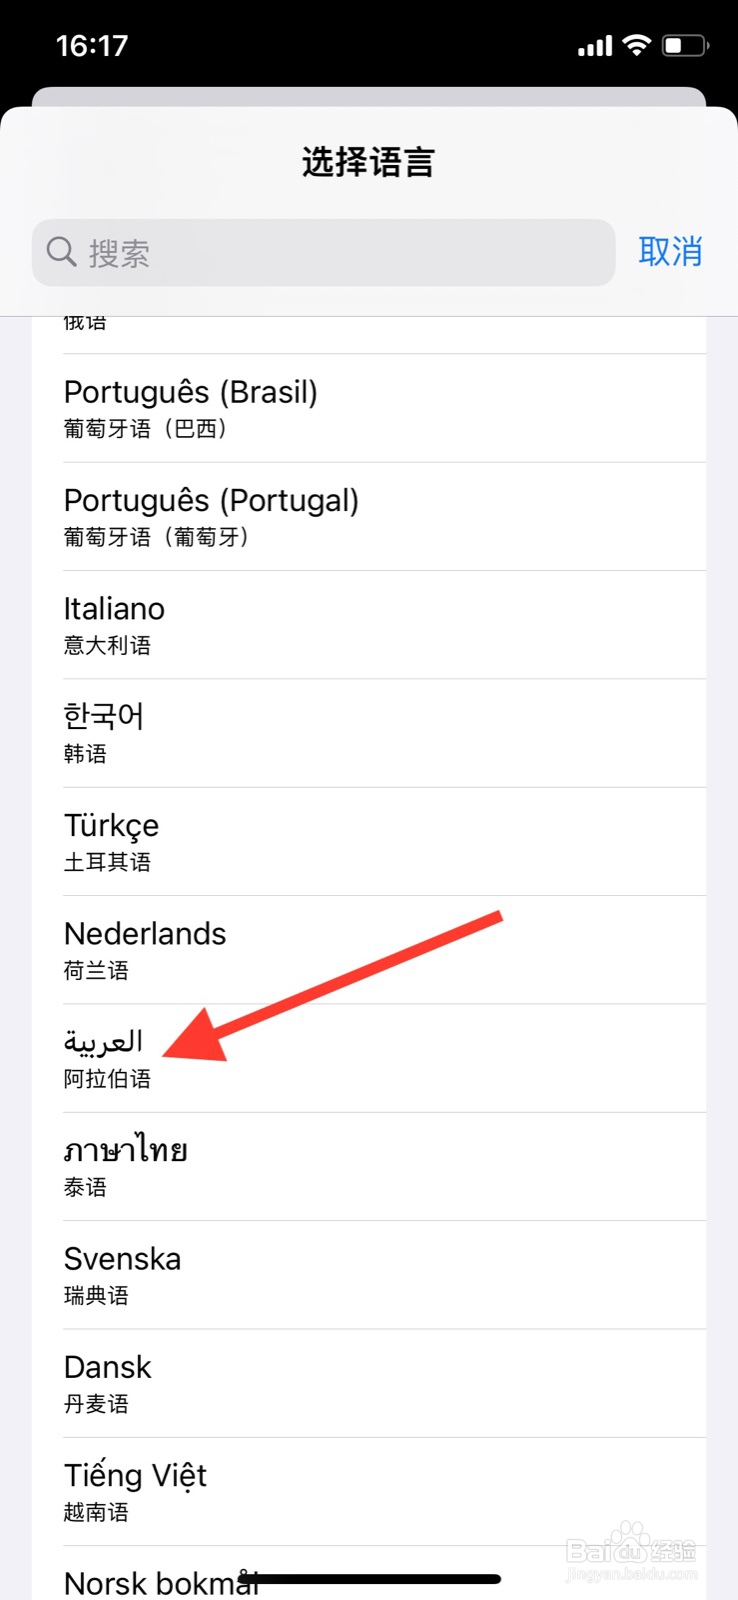This screenshot has height=1600, width=738.
Task: Choose Português (Portugal) from list
Action: click(x=368, y=516)
